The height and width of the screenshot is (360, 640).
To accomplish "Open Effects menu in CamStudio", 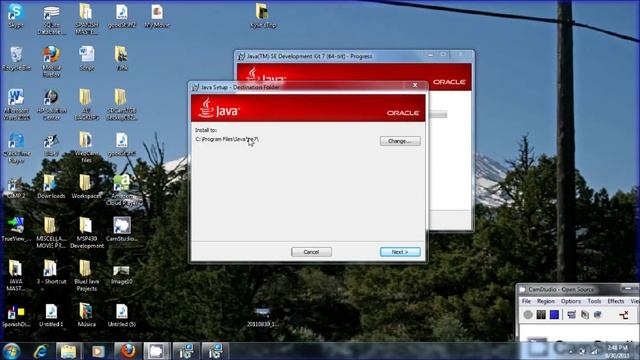I will click(616, 301).
